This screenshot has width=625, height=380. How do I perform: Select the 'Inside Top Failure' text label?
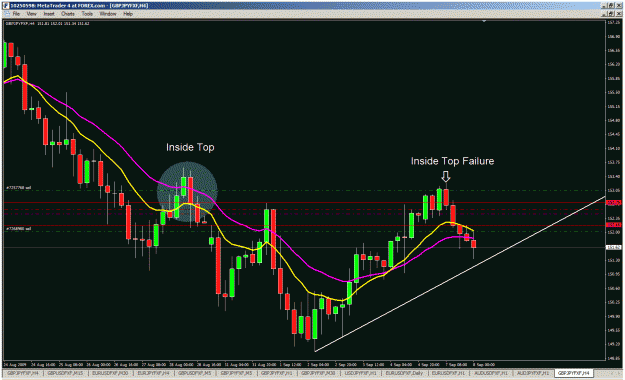(x=452, y=161)
